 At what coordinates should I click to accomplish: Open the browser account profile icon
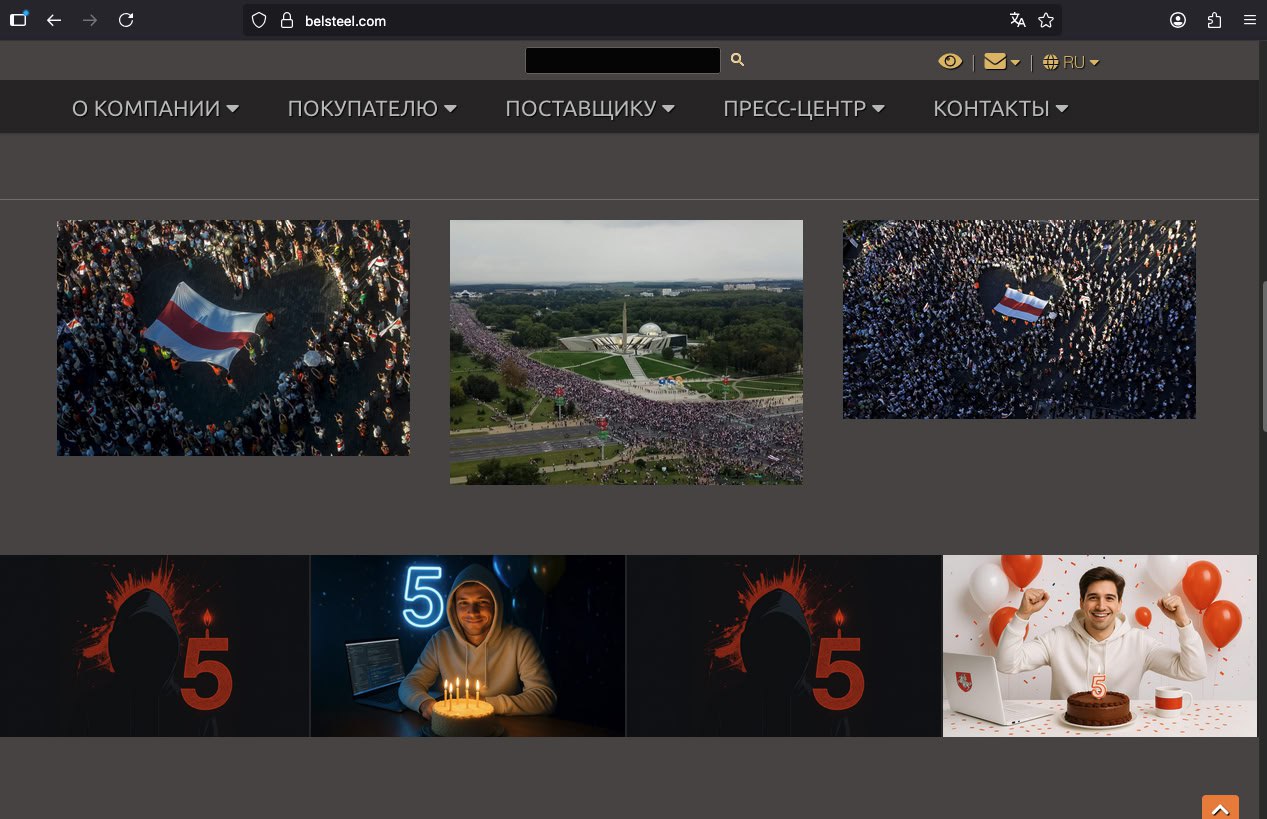[x=1178, y=20]
